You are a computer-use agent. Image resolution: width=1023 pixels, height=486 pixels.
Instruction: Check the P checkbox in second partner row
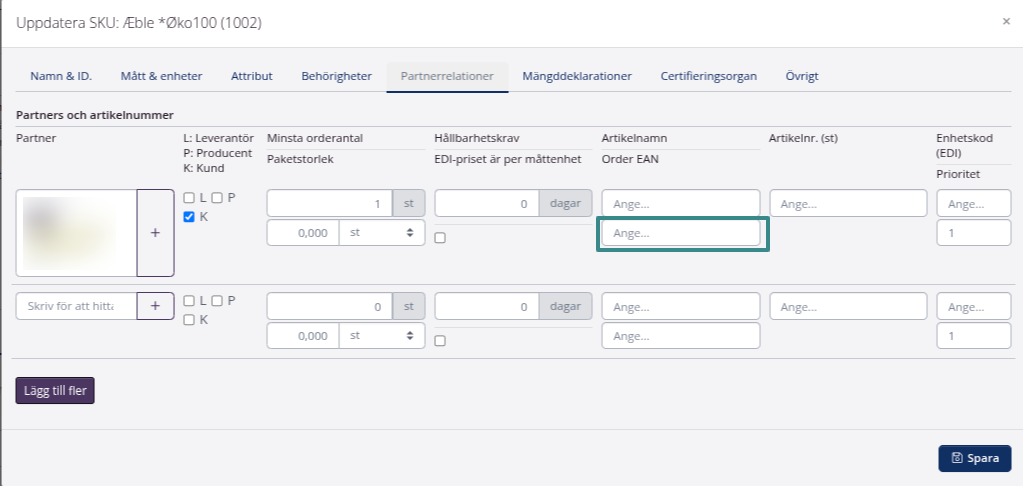tap(216, 301)
